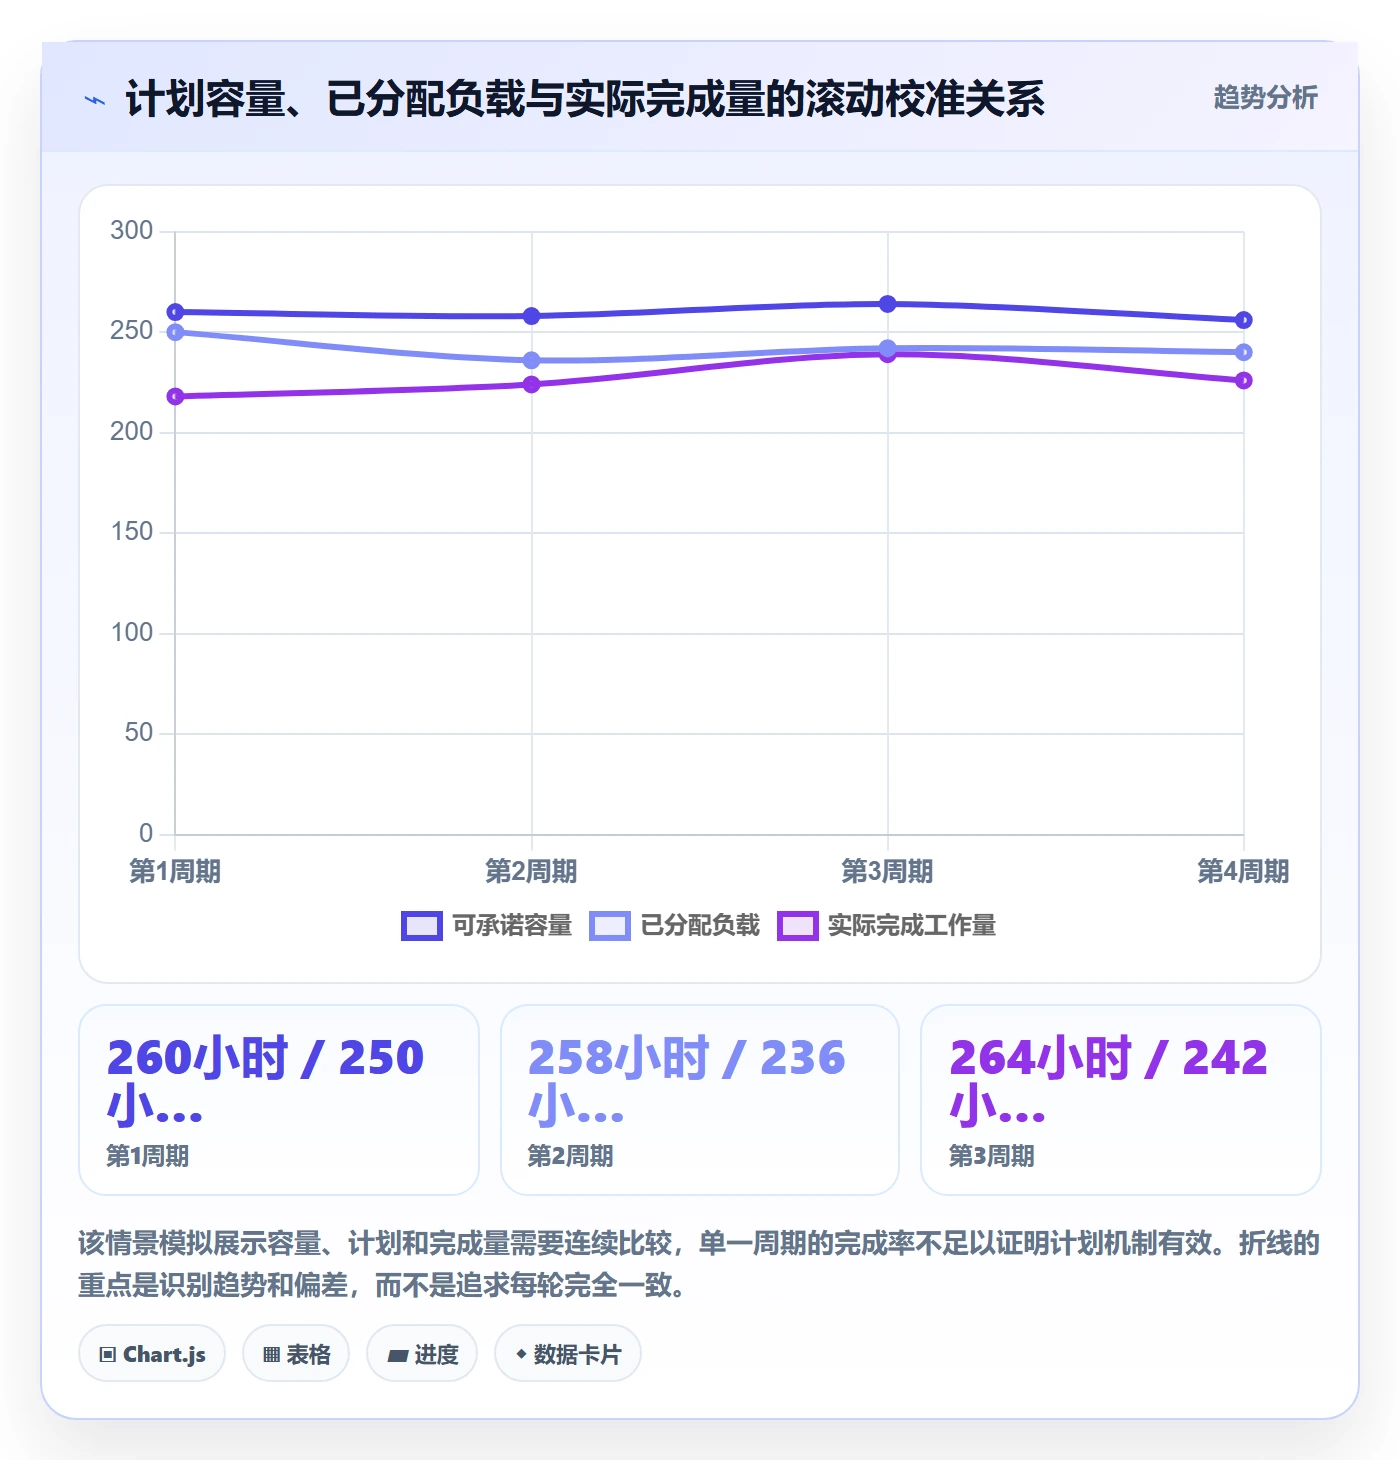Select the 实际完成工作量 data point at 第1周期

coord(175,397)
